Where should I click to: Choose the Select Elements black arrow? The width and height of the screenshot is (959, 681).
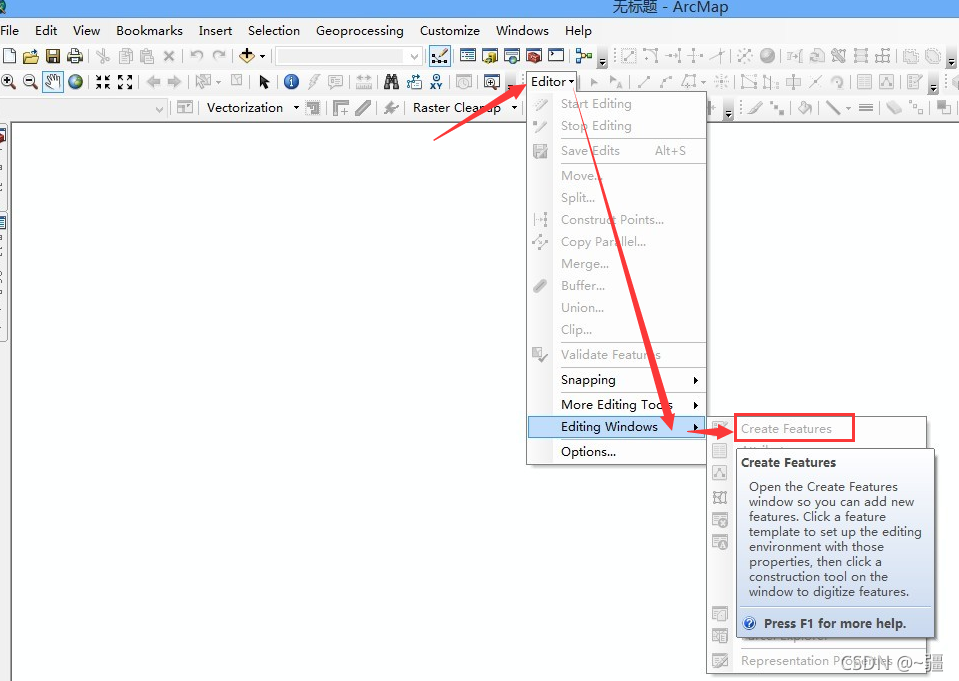264,81
